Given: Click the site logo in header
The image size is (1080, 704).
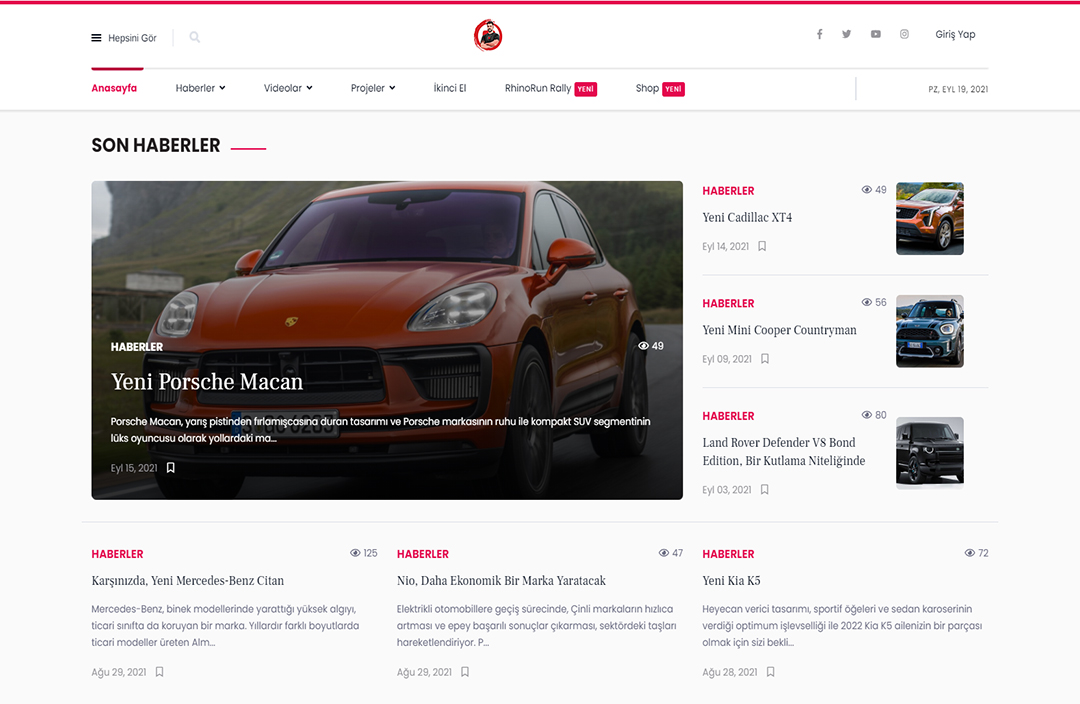Looking at the screenshot, I should click(x=488, y=35).
